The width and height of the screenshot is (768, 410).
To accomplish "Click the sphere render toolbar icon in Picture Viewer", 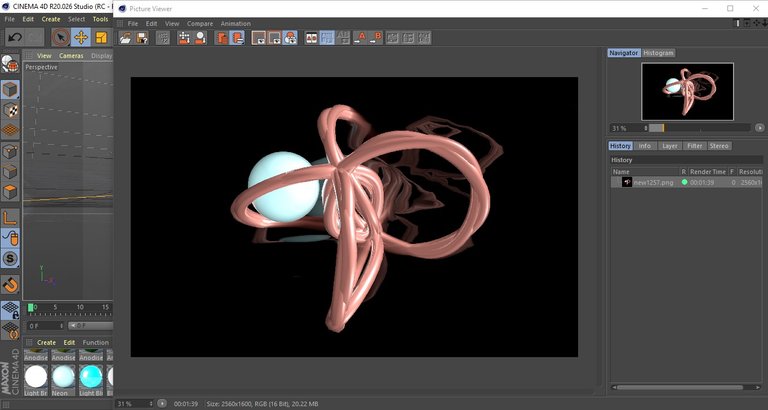I will point(200,38).
